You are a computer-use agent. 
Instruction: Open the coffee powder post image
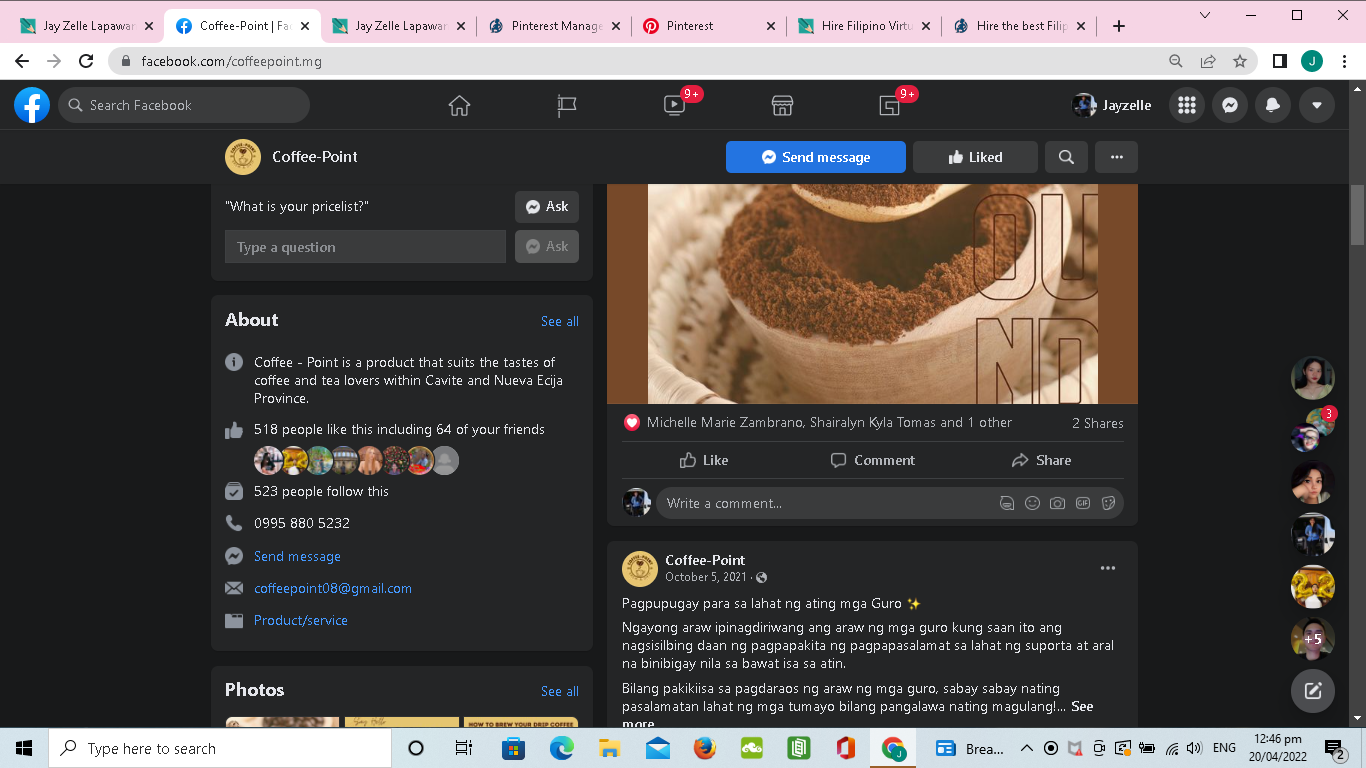point(872,294)
